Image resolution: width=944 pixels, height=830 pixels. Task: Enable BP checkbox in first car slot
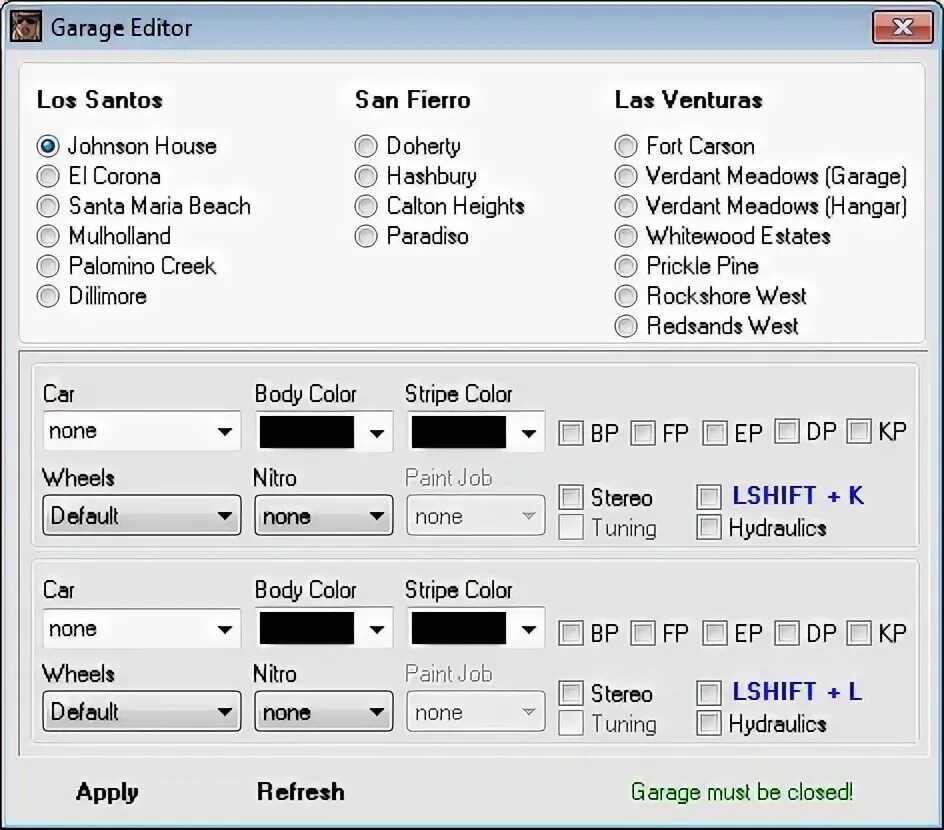(x=571, y=433)
